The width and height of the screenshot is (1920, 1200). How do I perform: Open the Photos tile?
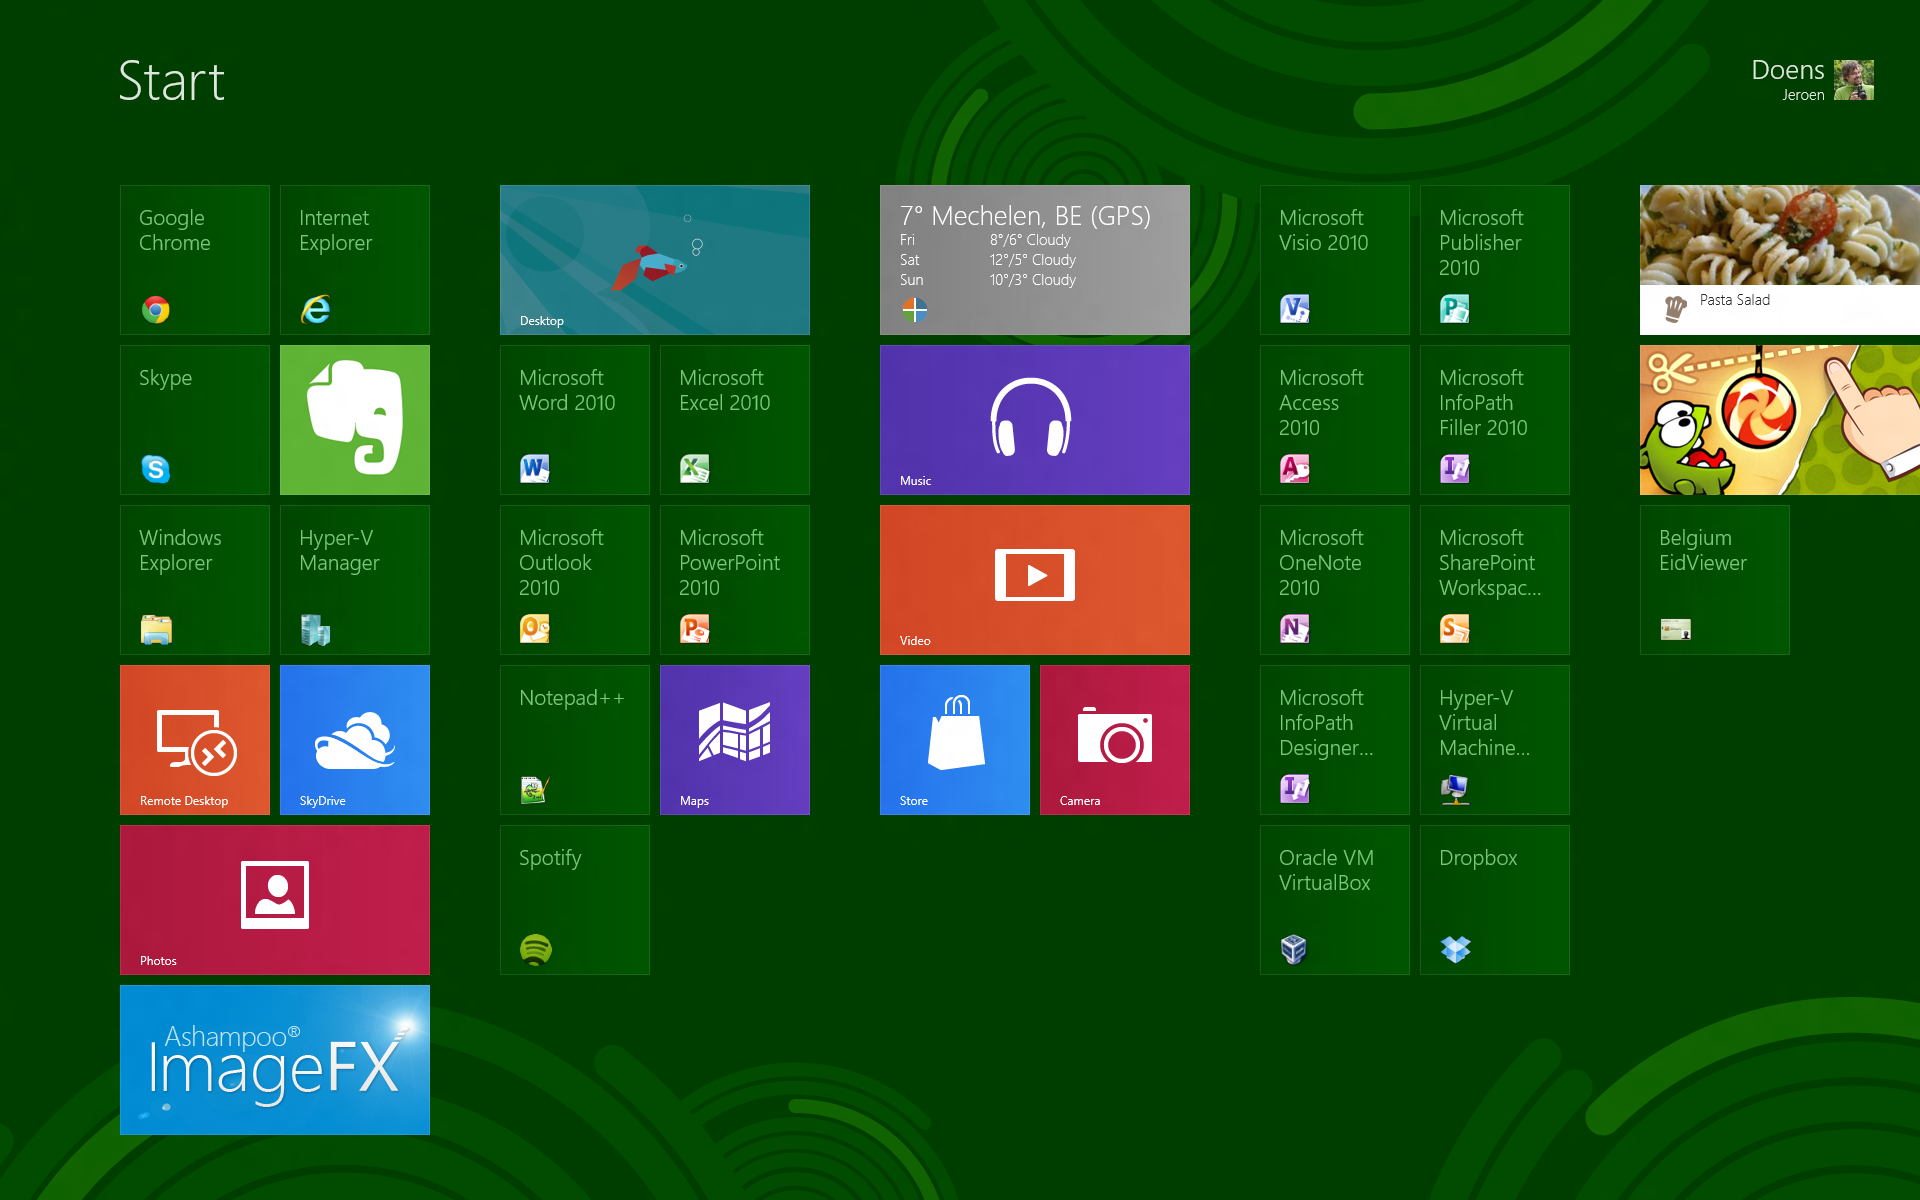pos(275,900)
